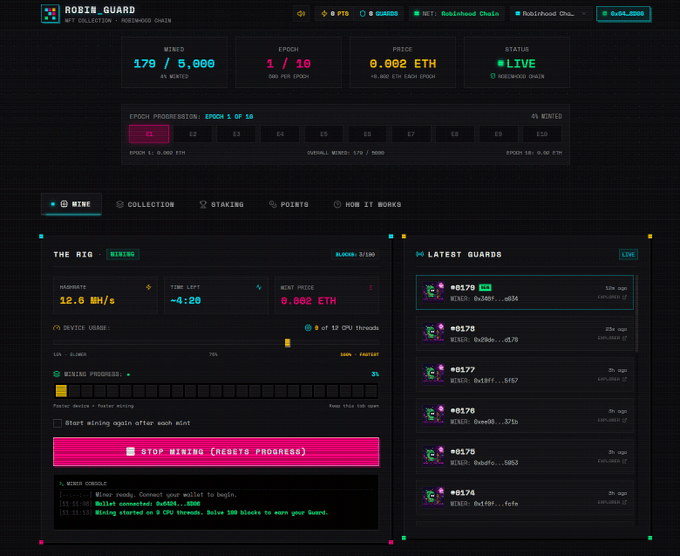Click the POINTS tab coins icon
This screenshot has height=556, width=680.
click(273, 204)
